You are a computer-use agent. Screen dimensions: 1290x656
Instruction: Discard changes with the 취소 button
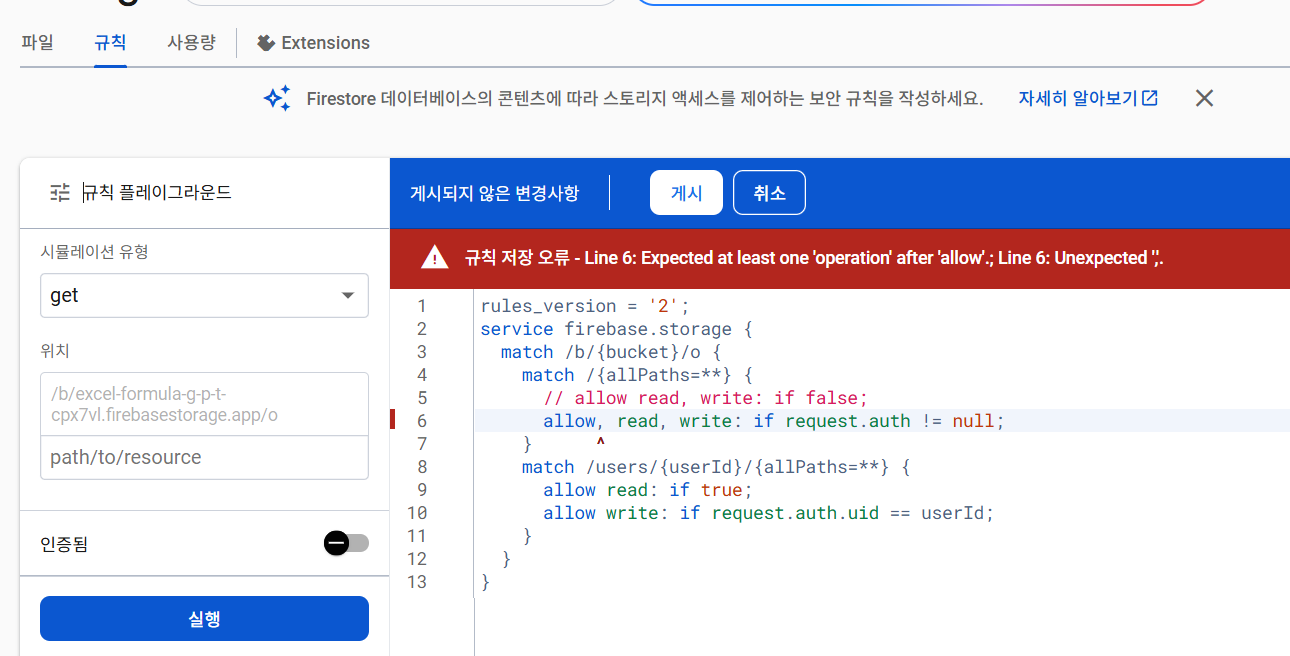click(x=769, y=193)
